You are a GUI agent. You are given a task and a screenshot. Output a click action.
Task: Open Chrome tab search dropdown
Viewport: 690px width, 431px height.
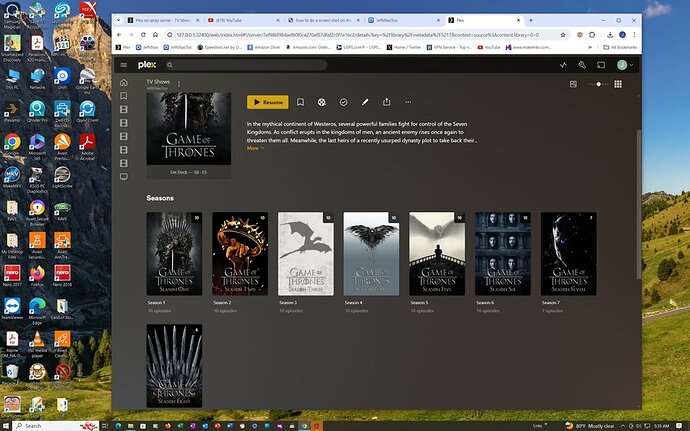(118, 20)
